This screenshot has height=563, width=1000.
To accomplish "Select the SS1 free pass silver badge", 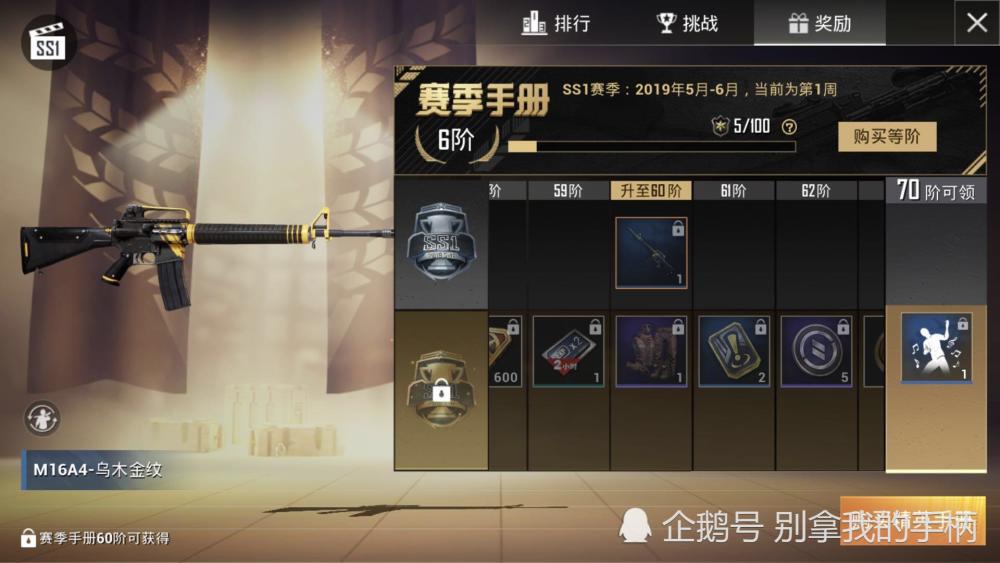I will point(441,243).
